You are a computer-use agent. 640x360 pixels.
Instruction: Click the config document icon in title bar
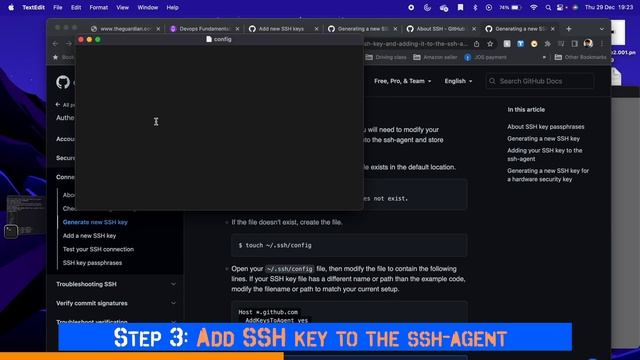tap(209, 39)
